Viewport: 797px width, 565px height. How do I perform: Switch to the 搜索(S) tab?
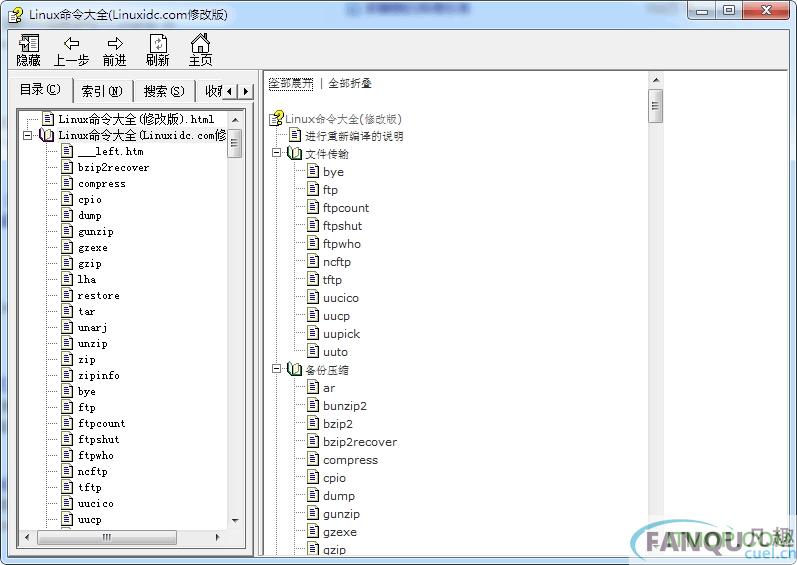tap(164, 91)
